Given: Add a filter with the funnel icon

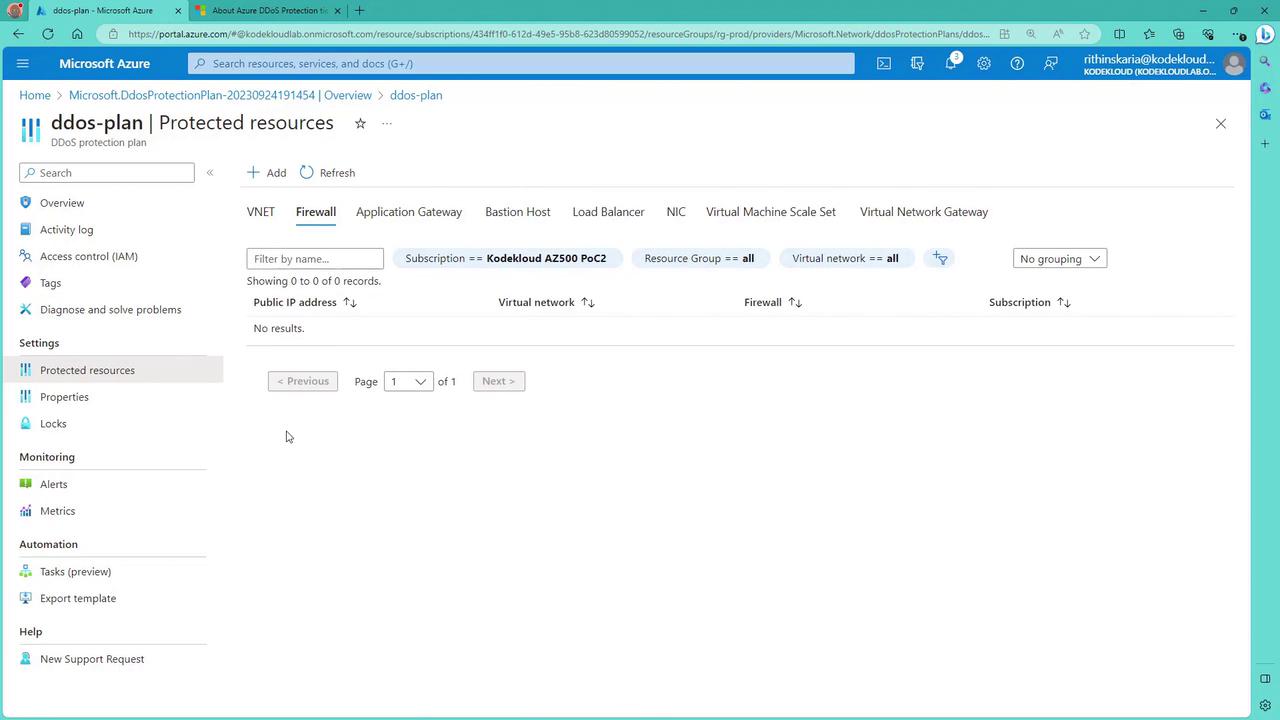Looking at the screenshot, I should (x=940, y=258).
